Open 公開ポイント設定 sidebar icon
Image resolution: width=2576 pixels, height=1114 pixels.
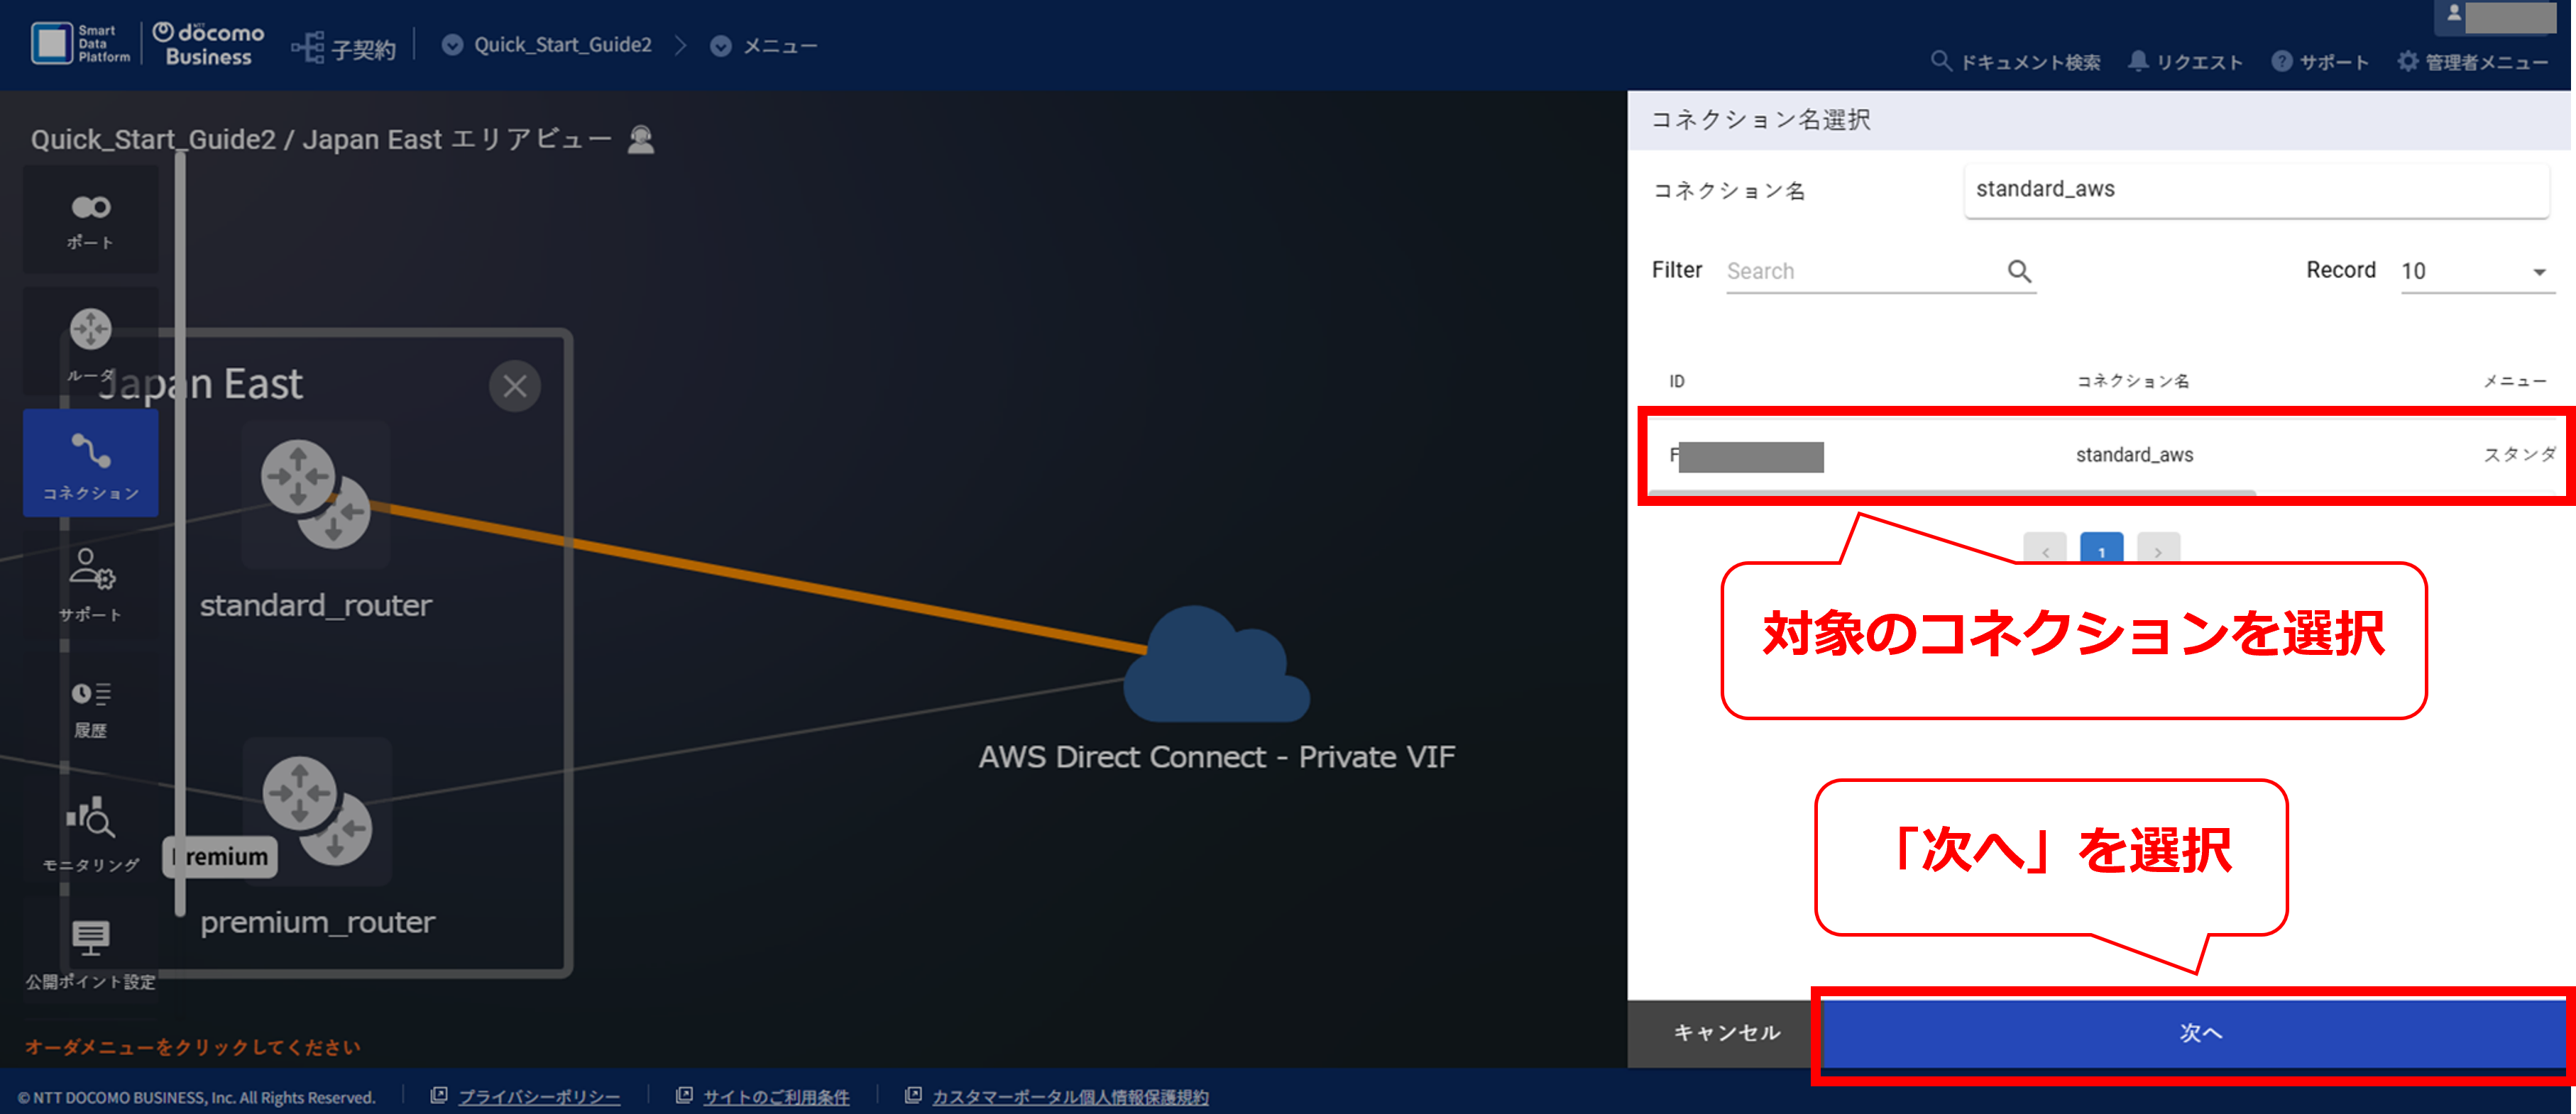click(91, 953)
